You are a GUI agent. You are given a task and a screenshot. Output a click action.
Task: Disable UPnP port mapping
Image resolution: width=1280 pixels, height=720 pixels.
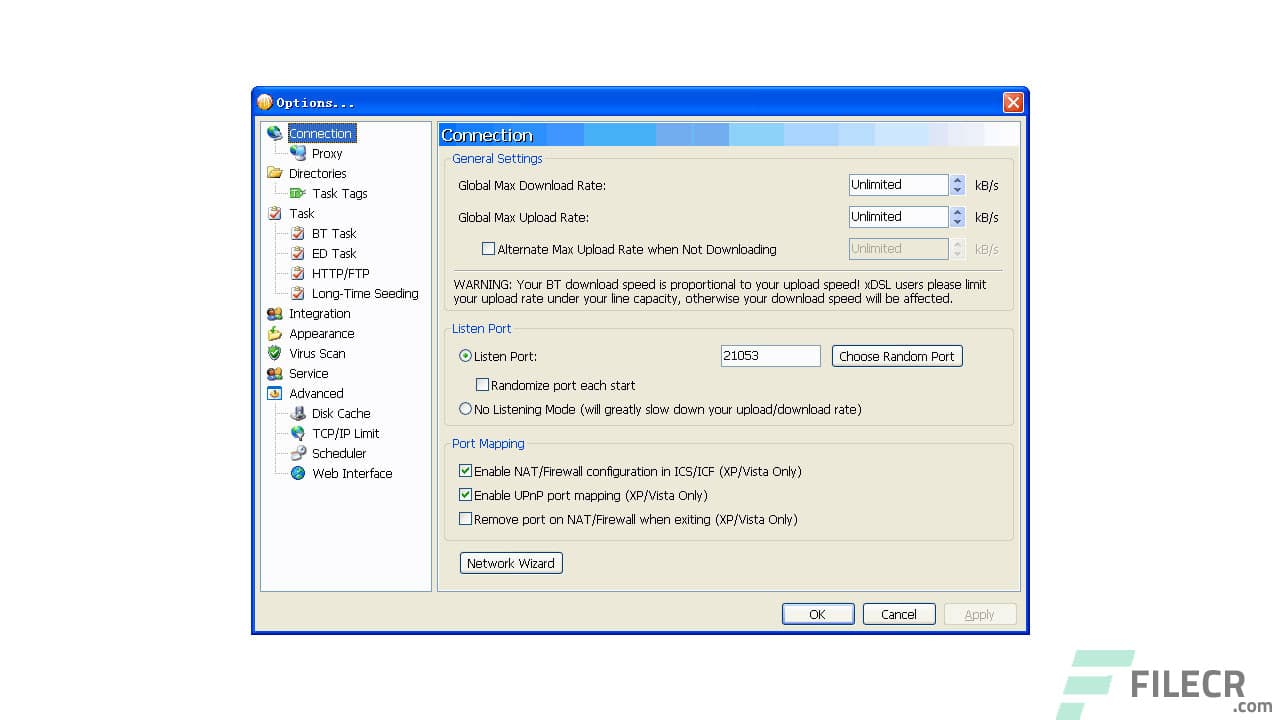[x=466, y=495]
